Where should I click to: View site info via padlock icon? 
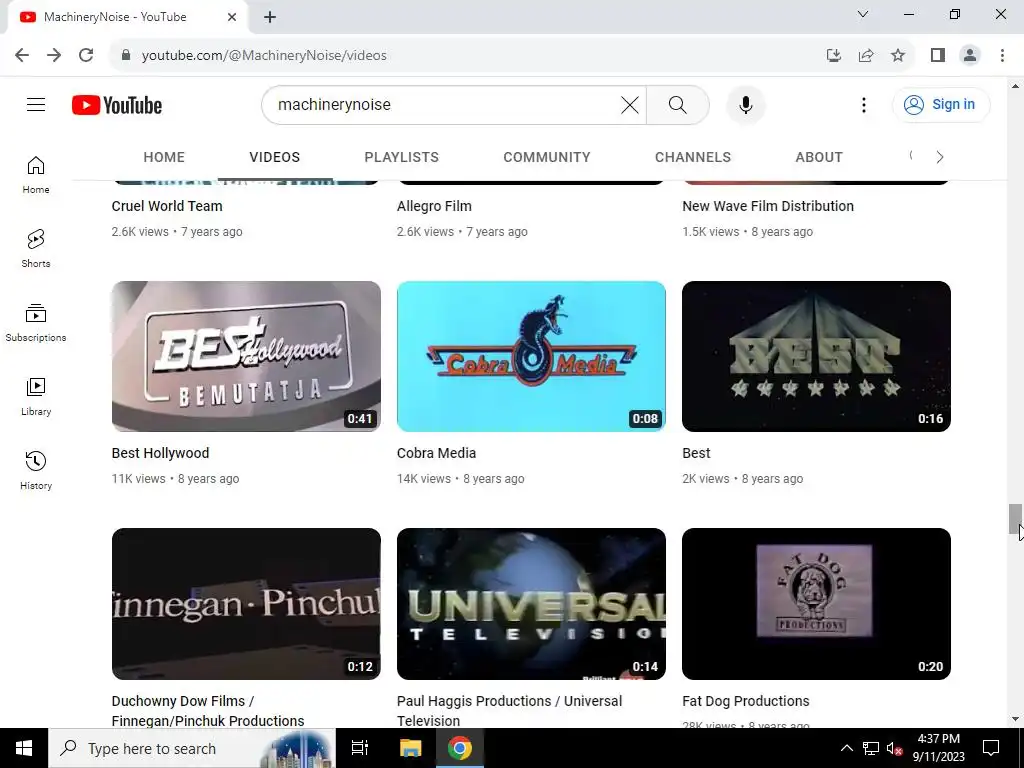[126, 56]
